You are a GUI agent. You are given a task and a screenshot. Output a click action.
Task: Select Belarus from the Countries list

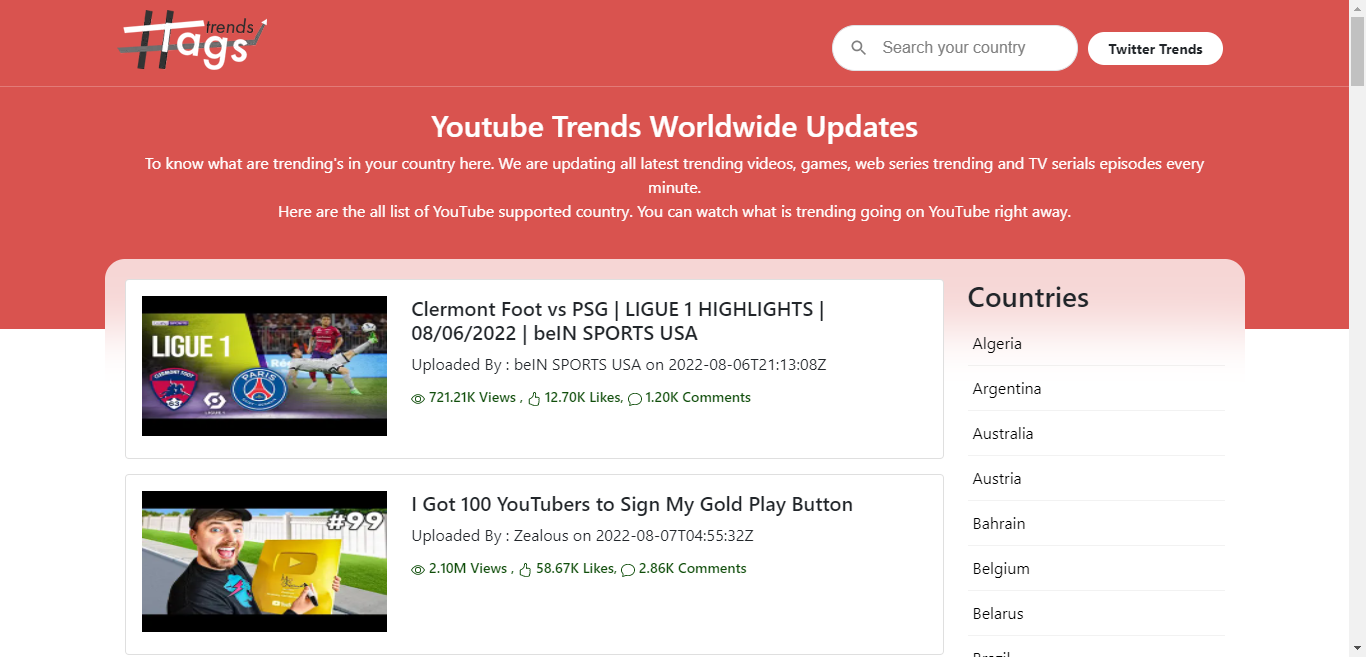997,613
